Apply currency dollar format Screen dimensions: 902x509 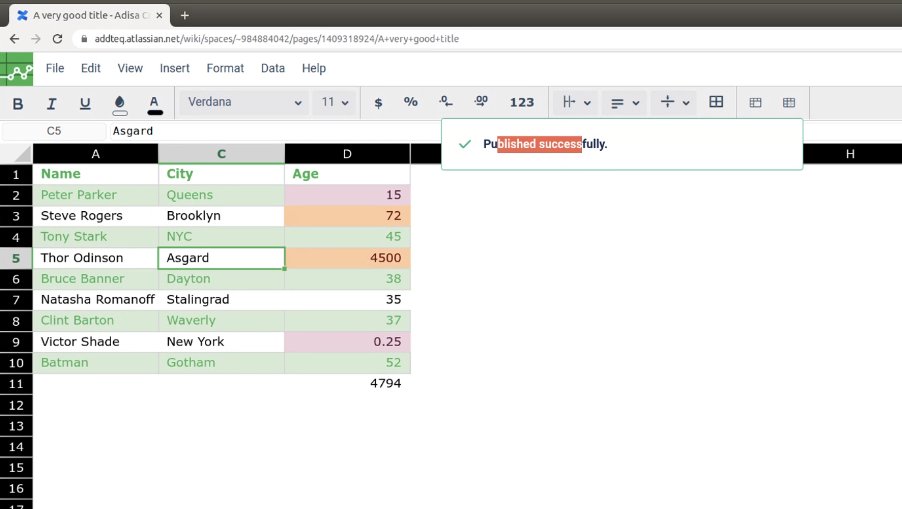378,102
